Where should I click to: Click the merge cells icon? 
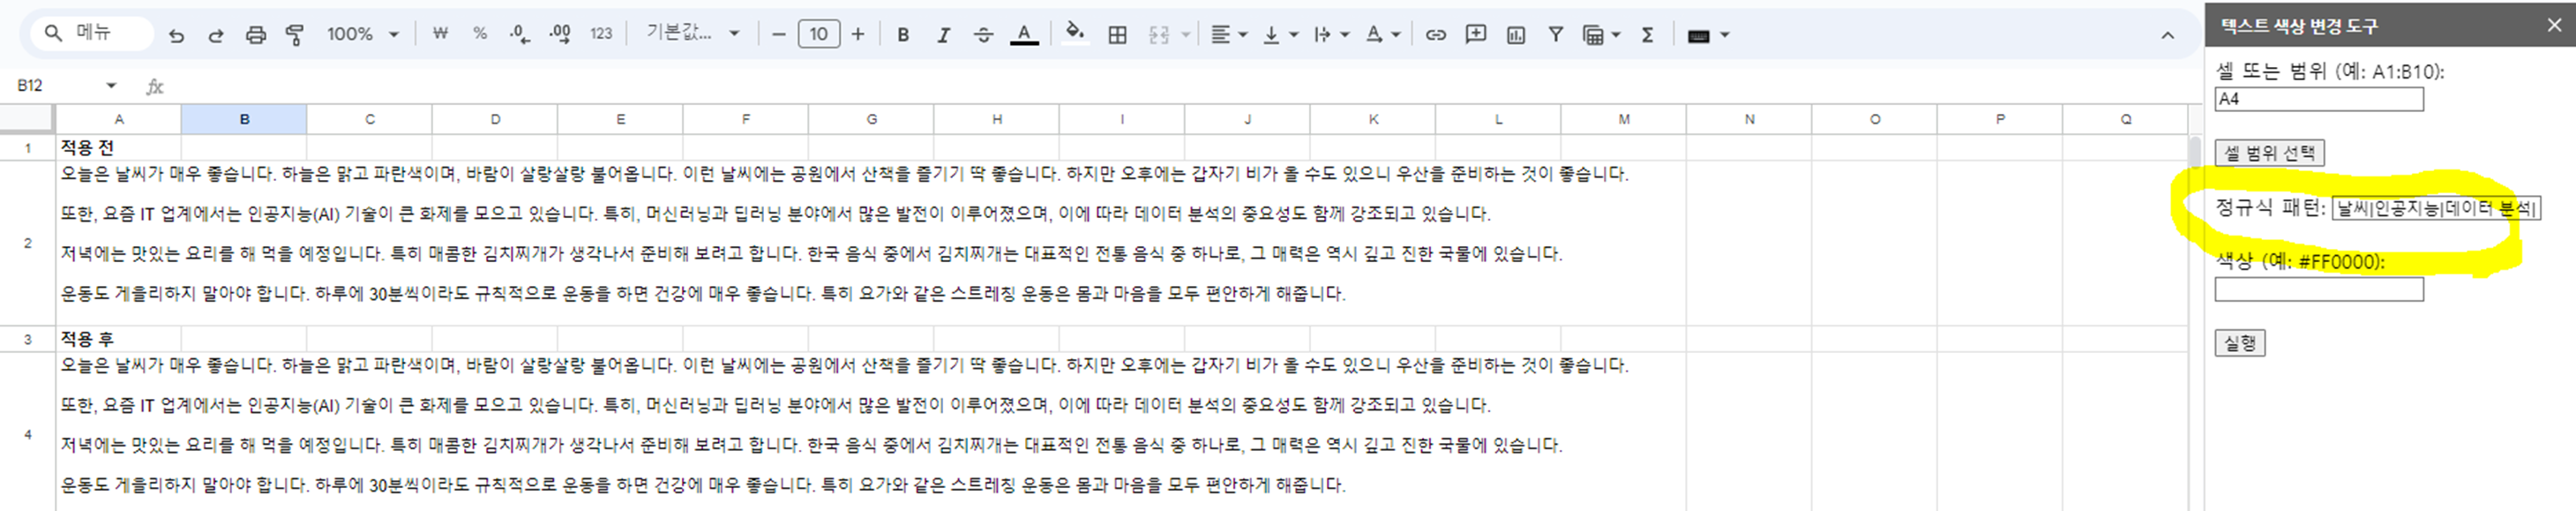(x=1159, y=35)
